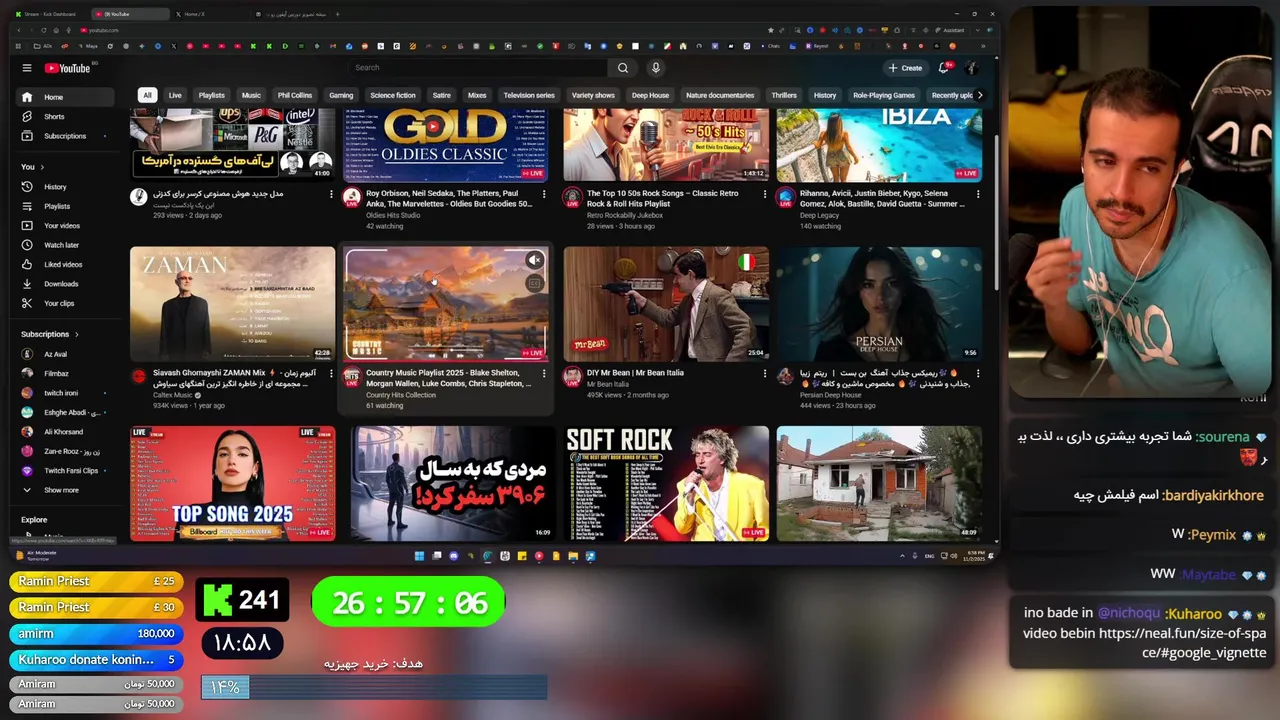Image resolution: width=1280 pixels, height=720 pixels.
Task: Select the Phil Collins filter chip
Action: [295, 95]
